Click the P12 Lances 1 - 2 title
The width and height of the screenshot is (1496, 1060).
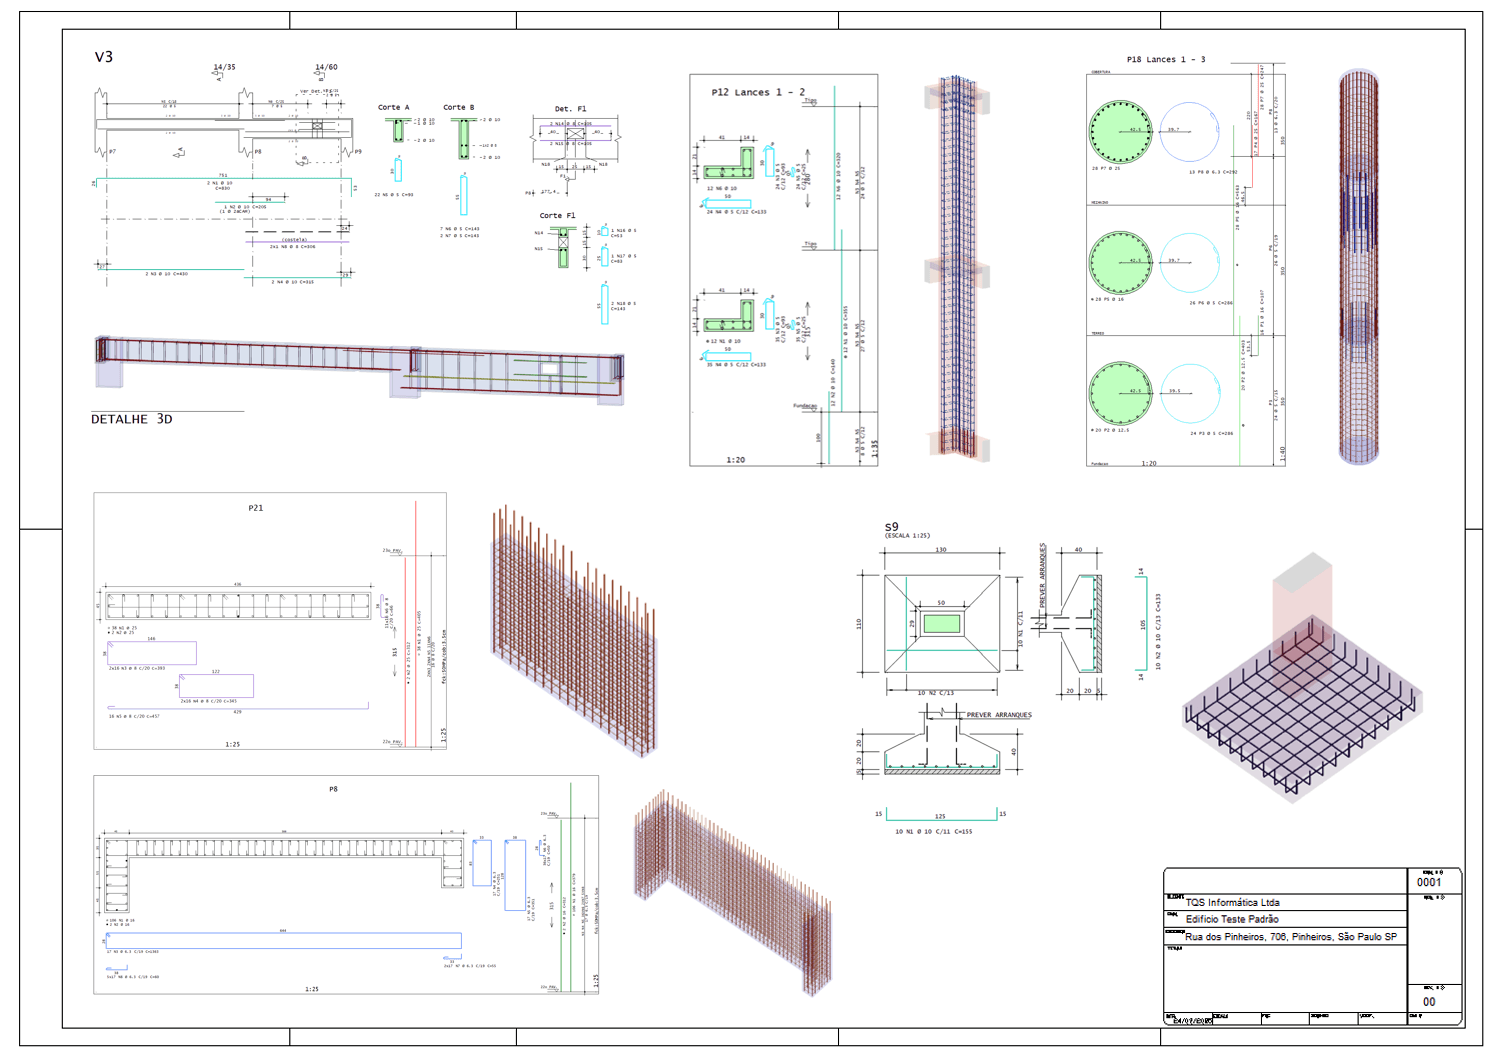(x=758, y=92)
